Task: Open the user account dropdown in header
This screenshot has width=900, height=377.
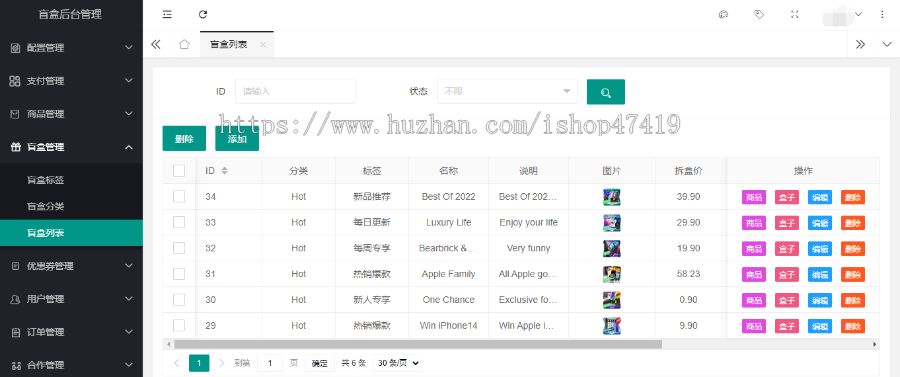Action: coord(841,15)
